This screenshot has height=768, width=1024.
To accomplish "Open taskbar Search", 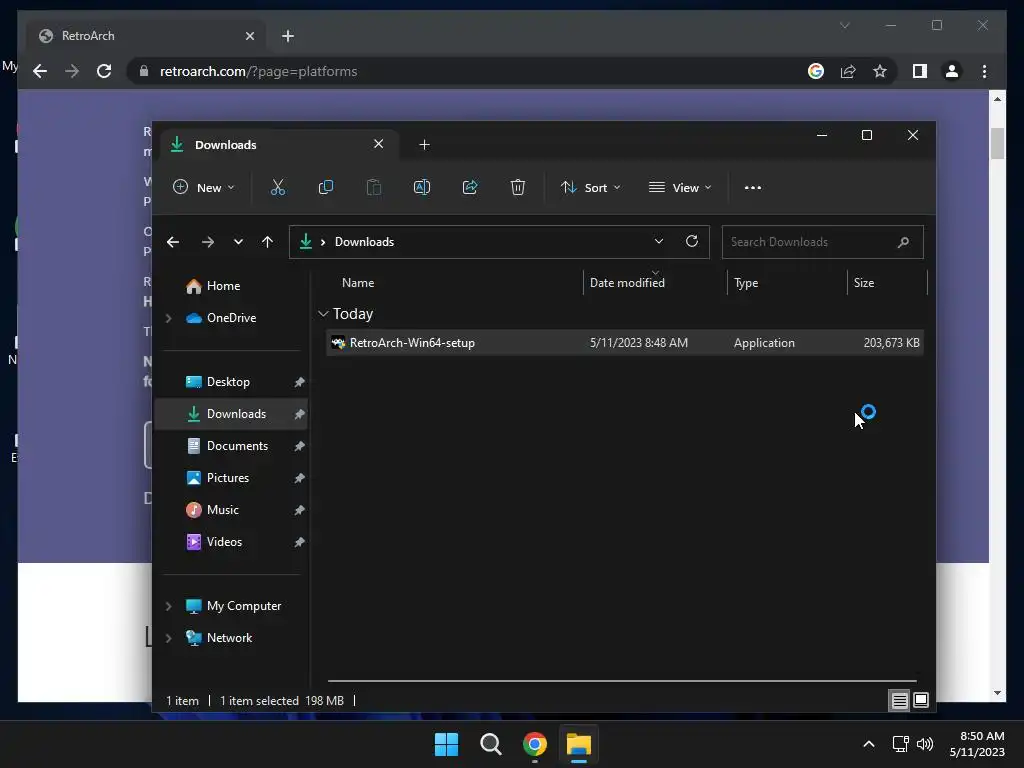I will click(x=490, y=744).
